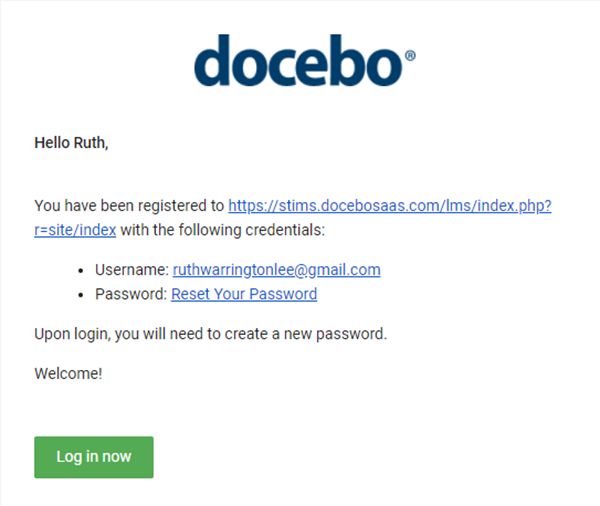The width and height of the screenshot is (600, 506).
Task: Click the green Log in now button
Action: click(94, 457)
